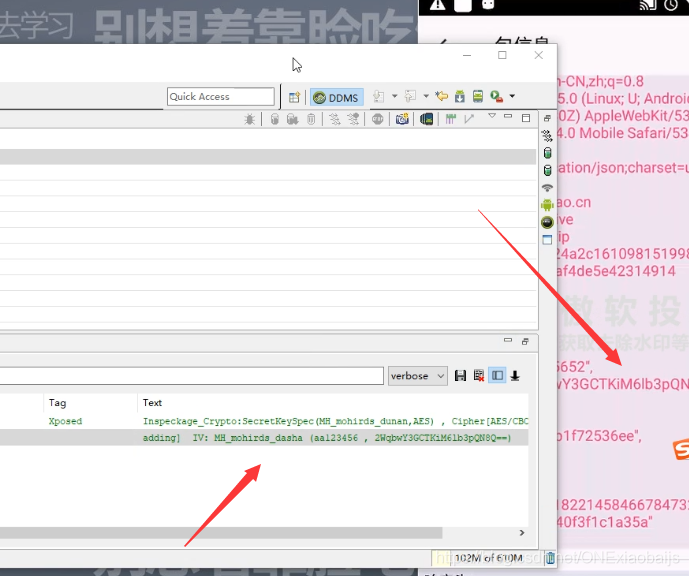Click af4de5e42314914 text in phone window

[x=616, y=272]
